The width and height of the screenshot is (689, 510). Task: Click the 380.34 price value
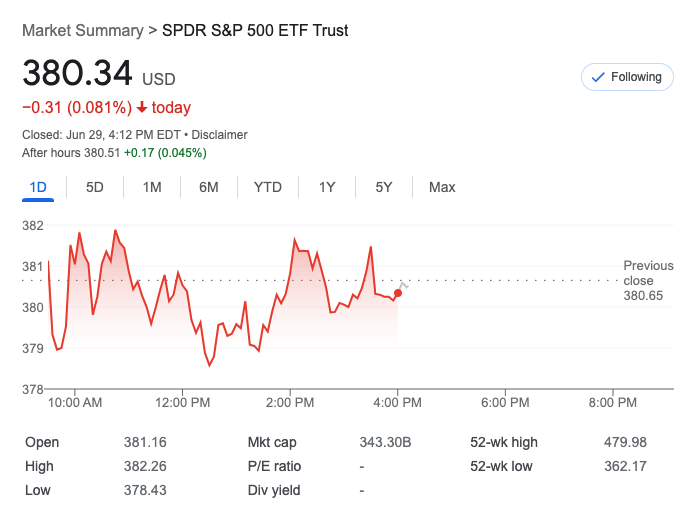[x=77, y=74]
